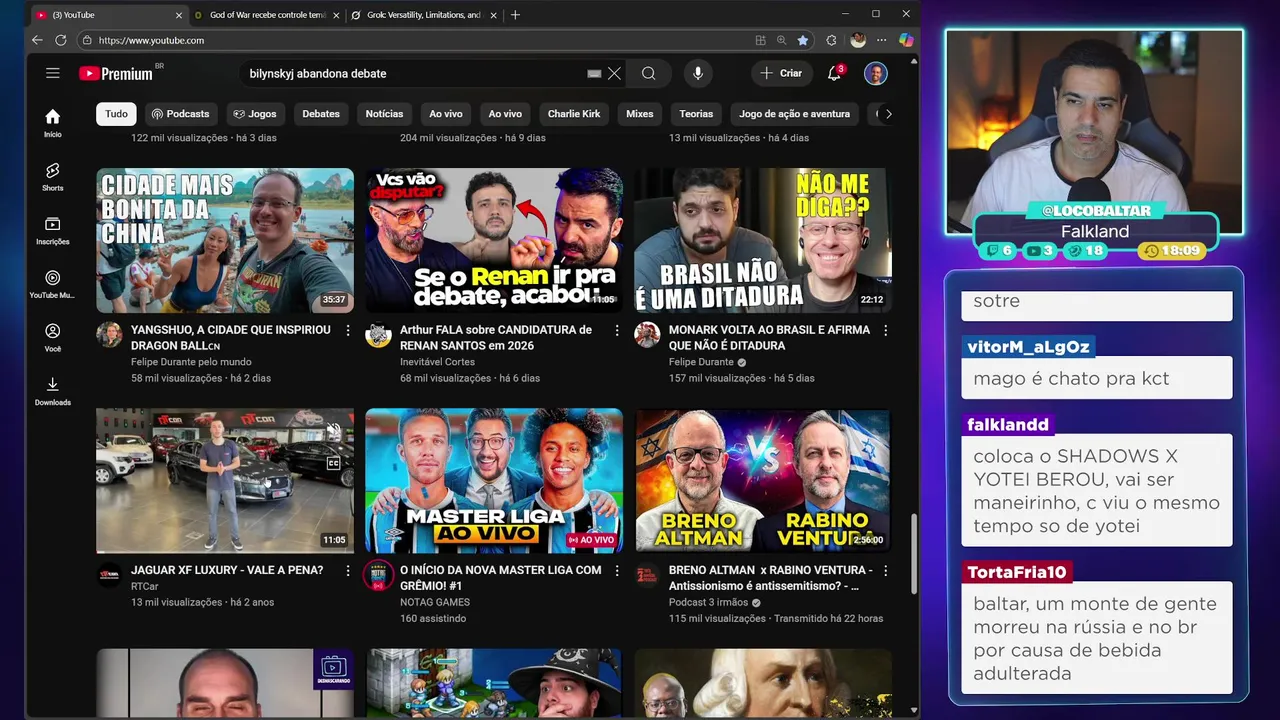Reload the page with the refresh icon
The height and width of the screenshot is (720, 1280).
(x=61, y=40)
